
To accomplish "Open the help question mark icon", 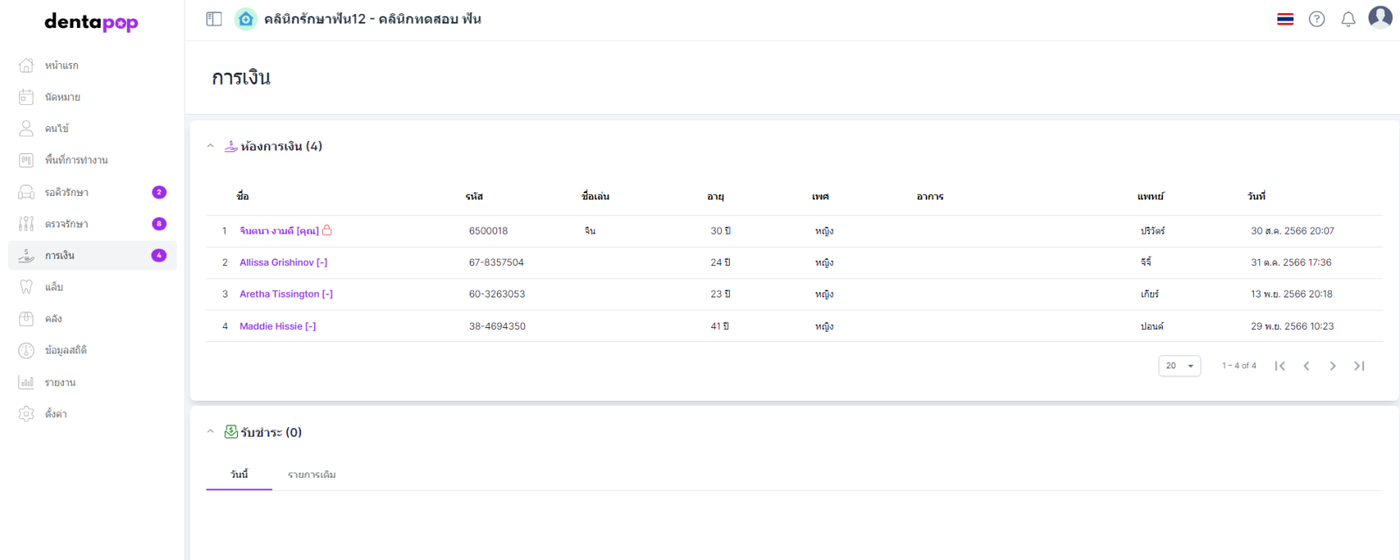I will pos(1317,19).
